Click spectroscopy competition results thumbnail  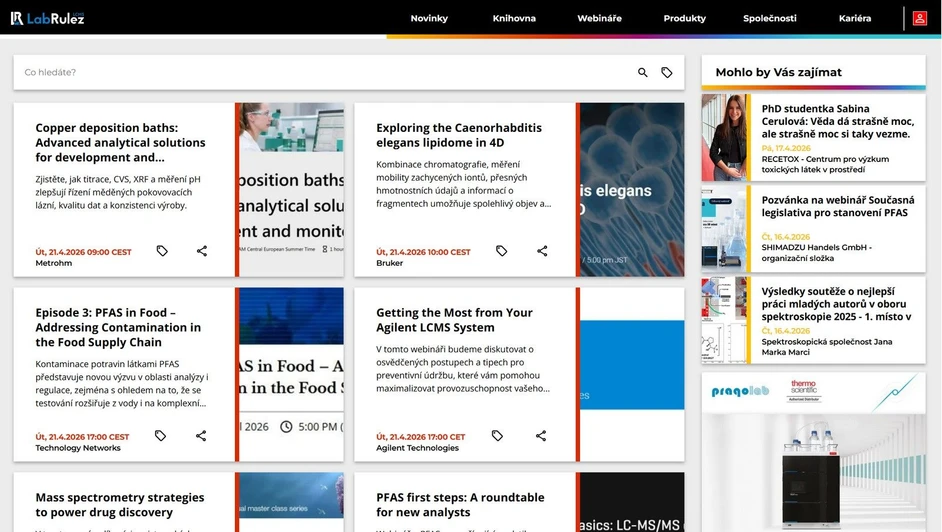(x=726, y=320)
